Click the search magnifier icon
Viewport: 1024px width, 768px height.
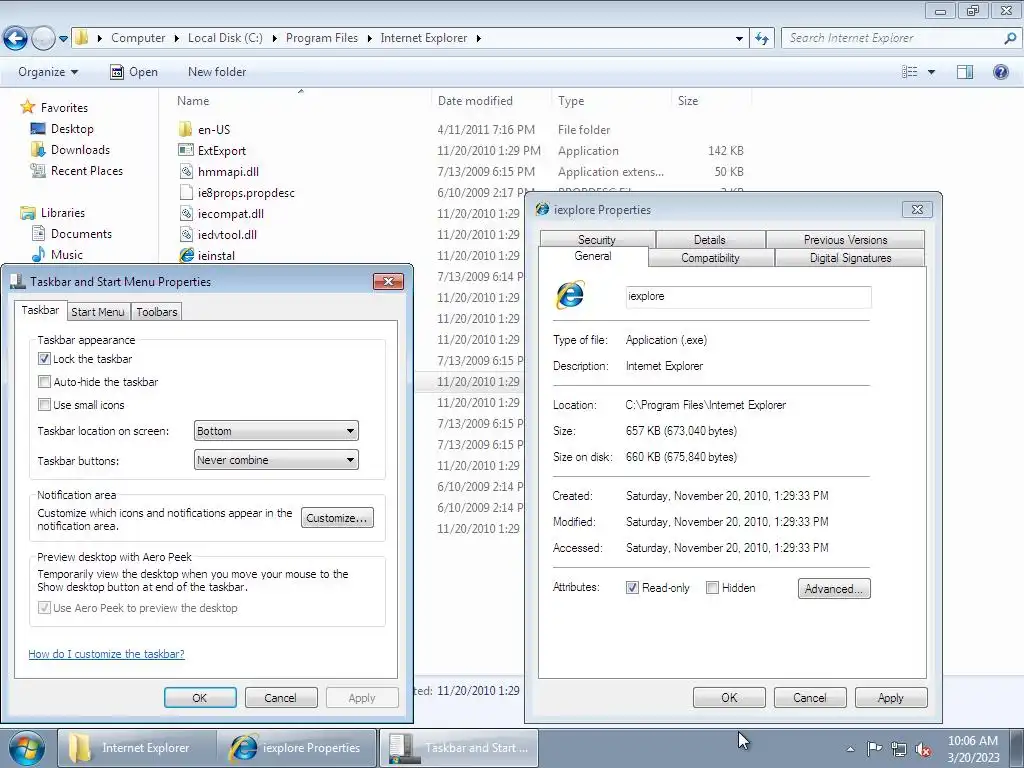tap(1010, 38)
